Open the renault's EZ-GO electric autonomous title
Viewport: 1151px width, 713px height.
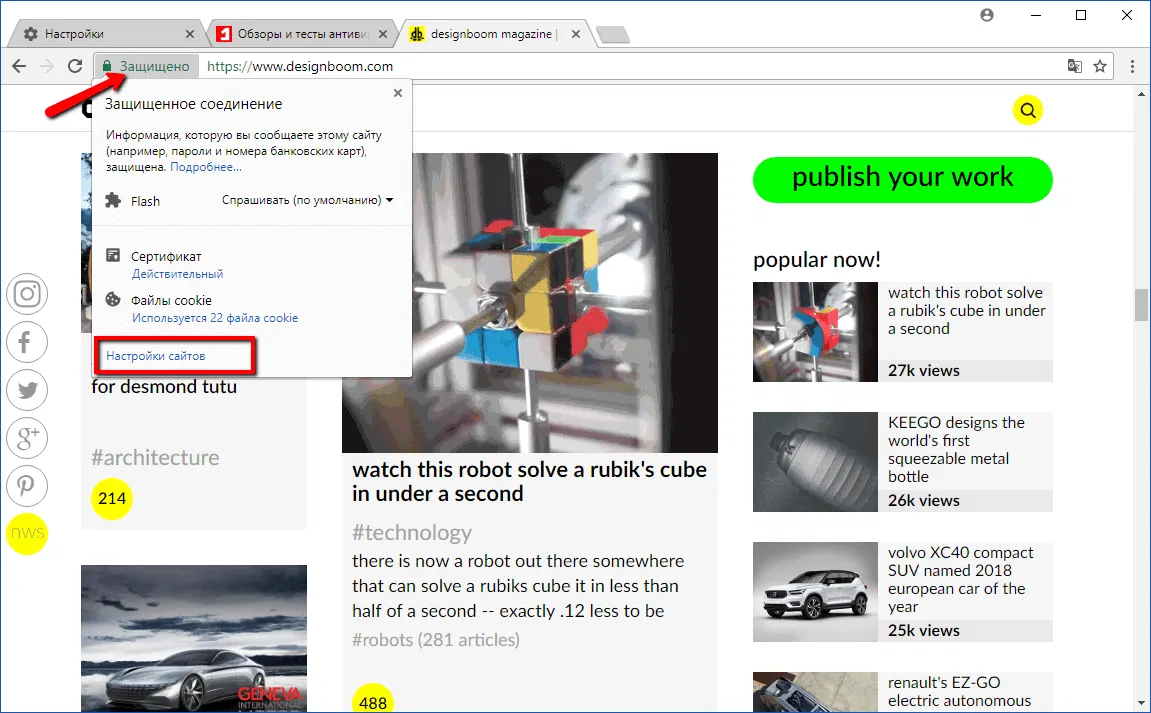tap(959, 692)
